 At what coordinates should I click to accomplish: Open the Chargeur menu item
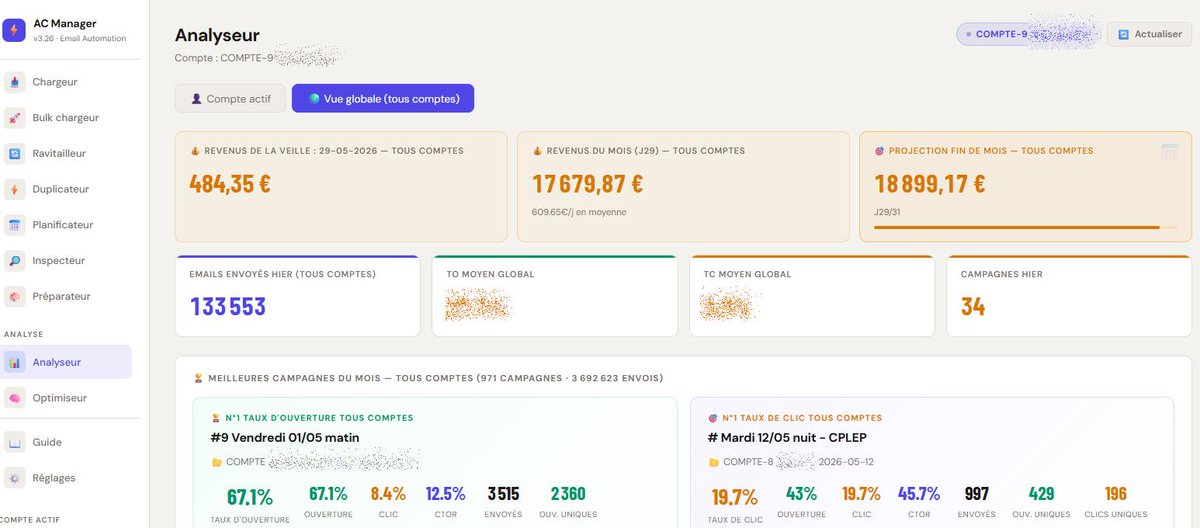click(66, 82)
